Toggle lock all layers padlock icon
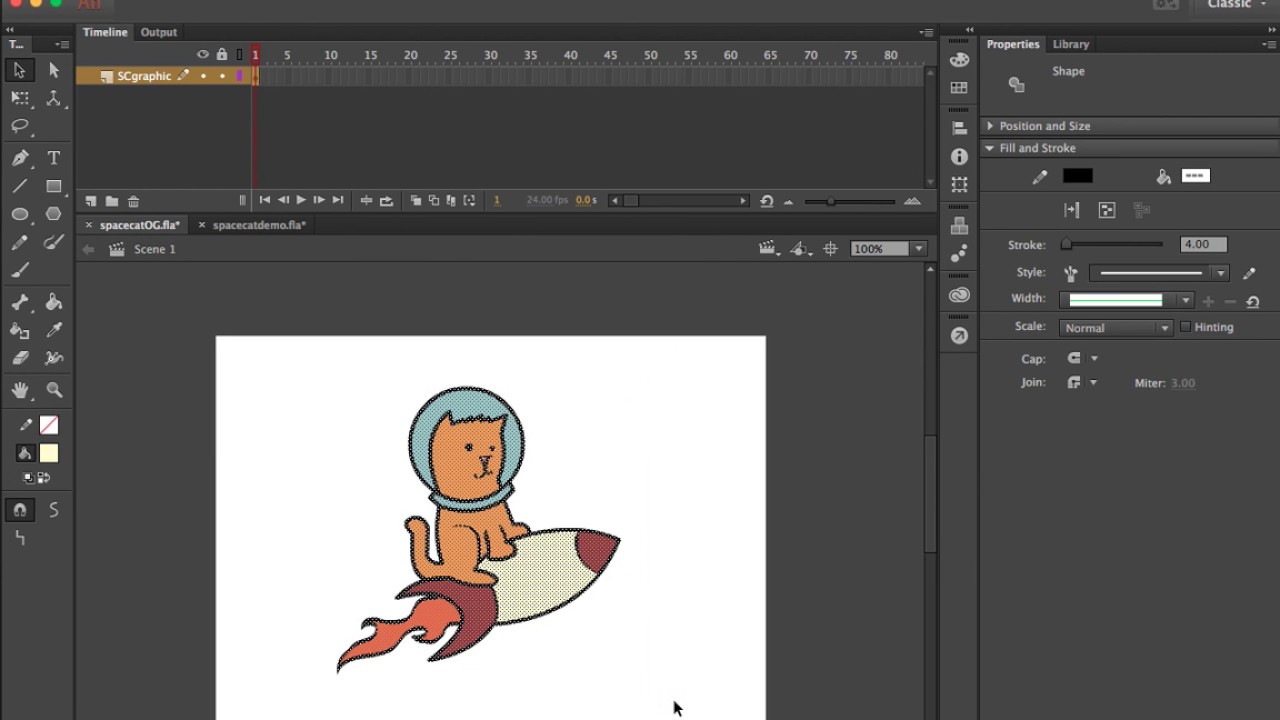The image size is (1280, 720). point(222,54)
